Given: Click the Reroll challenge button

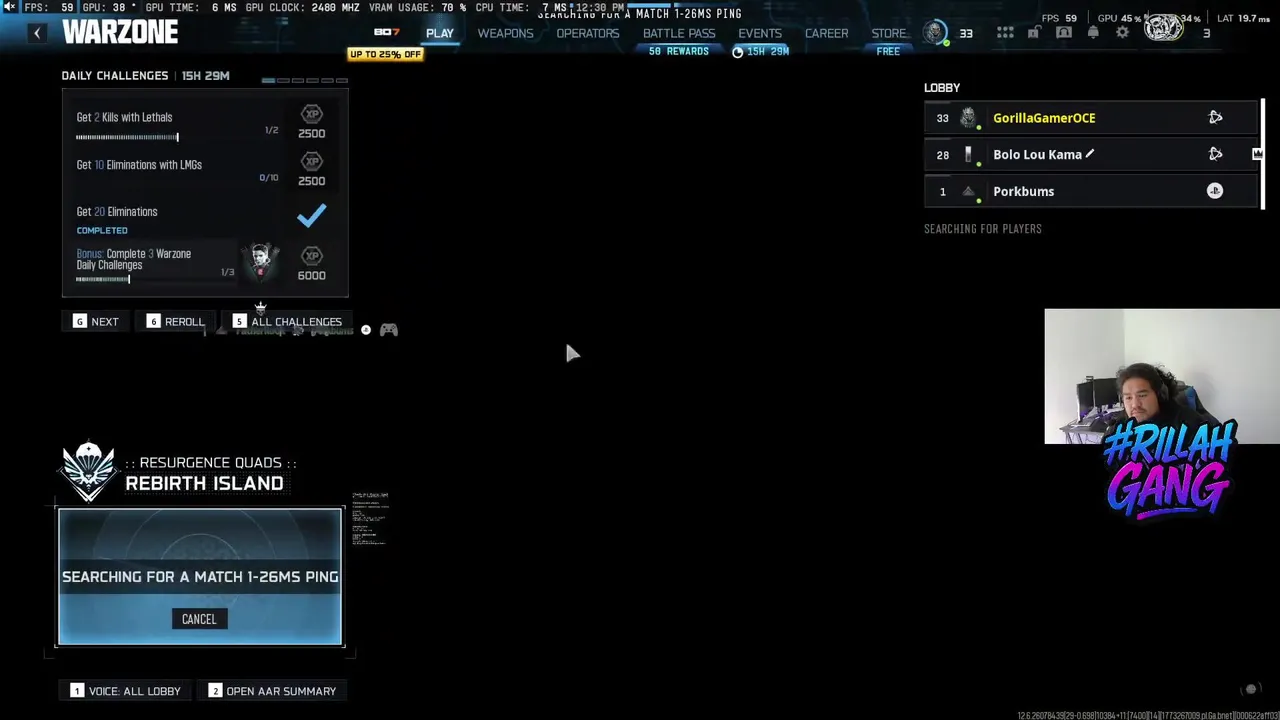Looking at the screenshot, I should 175,321.
